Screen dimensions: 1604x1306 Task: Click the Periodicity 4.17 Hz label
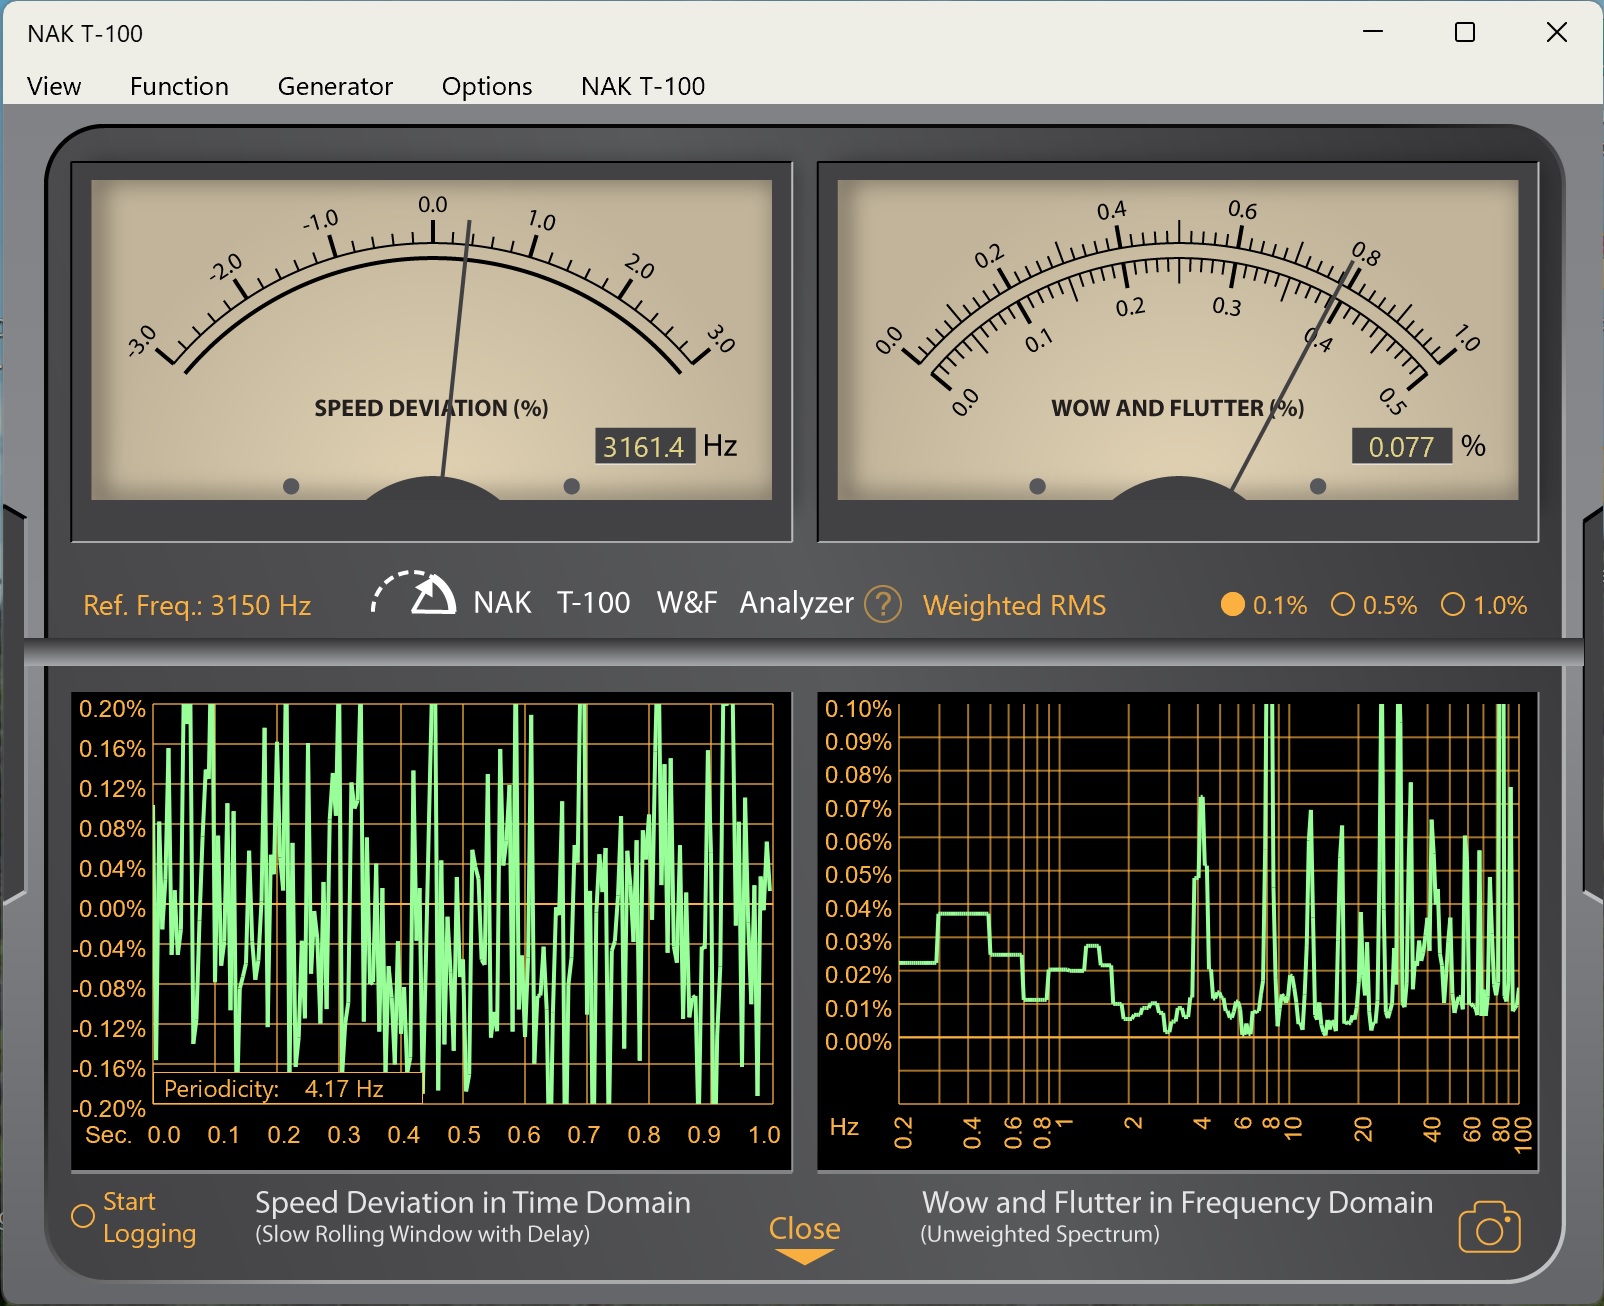coord(286,1088)
